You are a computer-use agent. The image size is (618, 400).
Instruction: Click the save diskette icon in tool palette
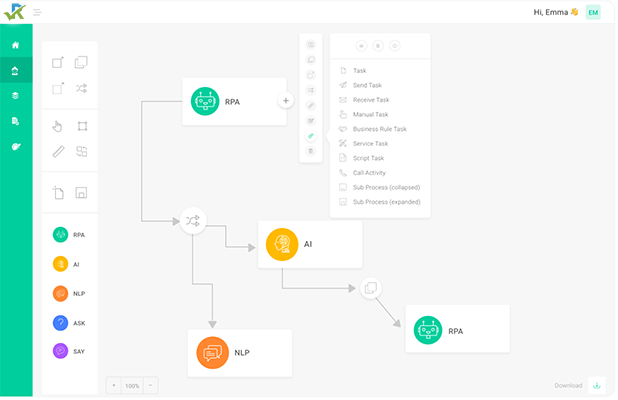pos(82,192)
